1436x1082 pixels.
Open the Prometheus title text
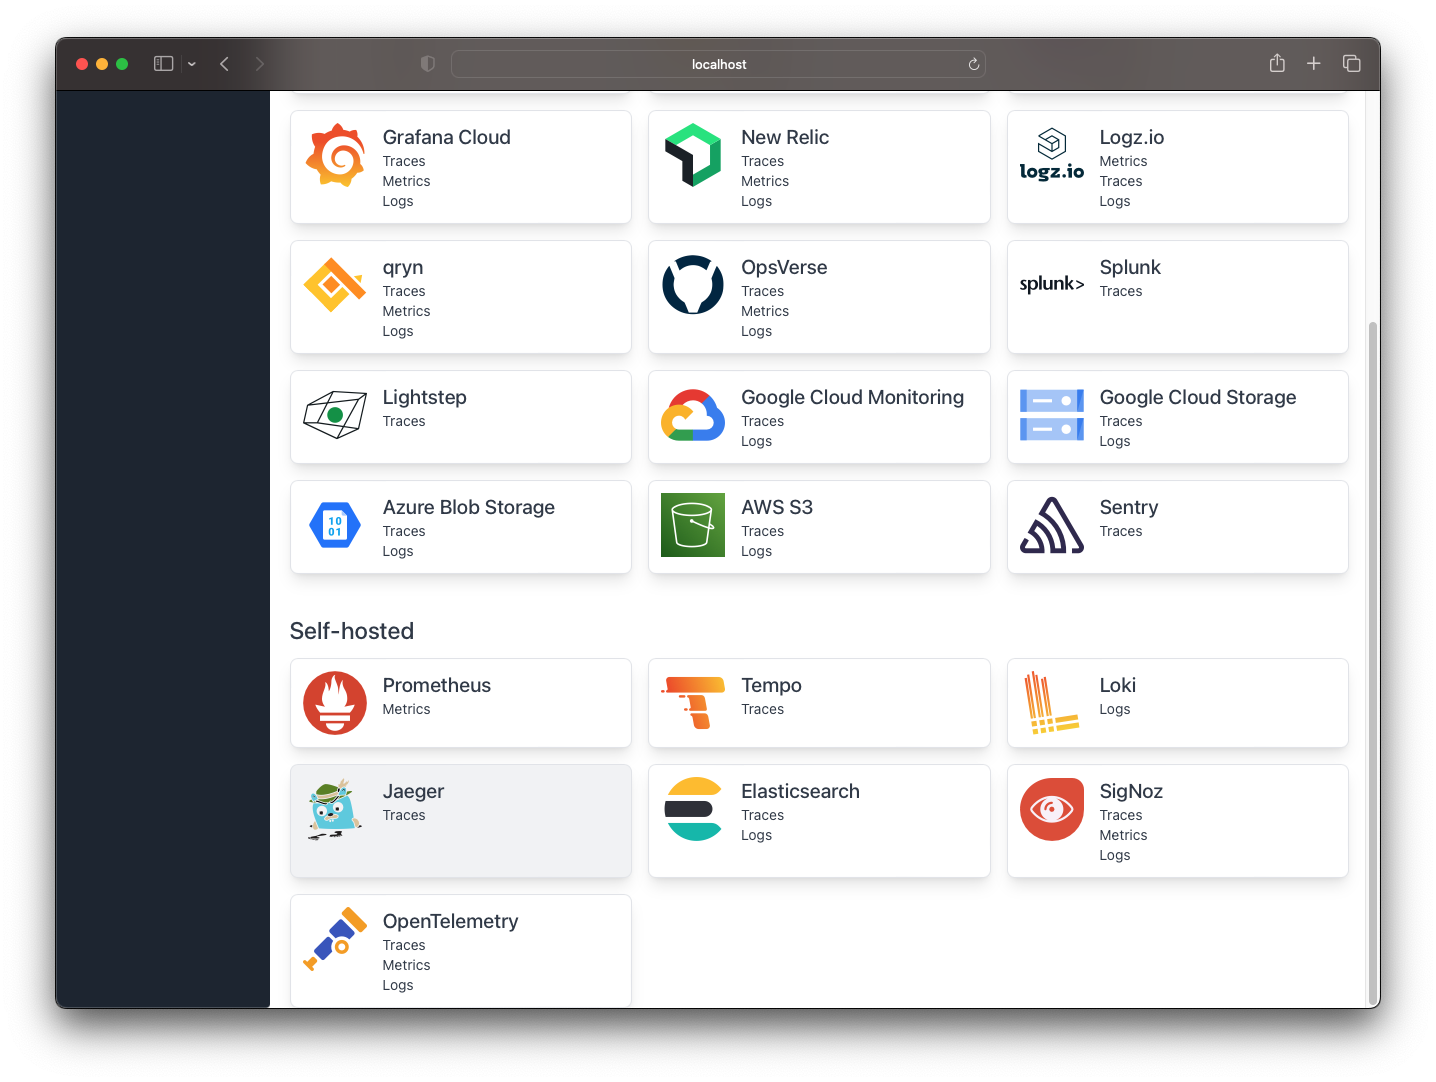pyautogui.click(x=437, y=685)
